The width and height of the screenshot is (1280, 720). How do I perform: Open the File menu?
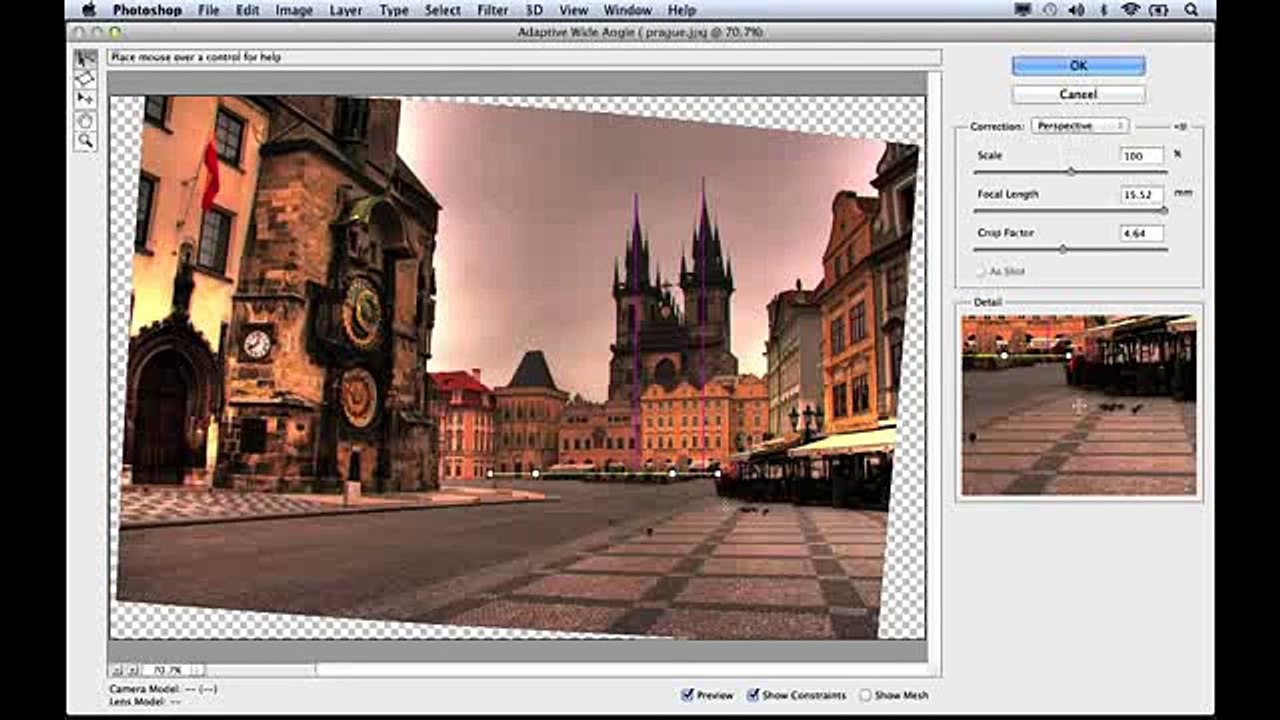tap(208, 10)
